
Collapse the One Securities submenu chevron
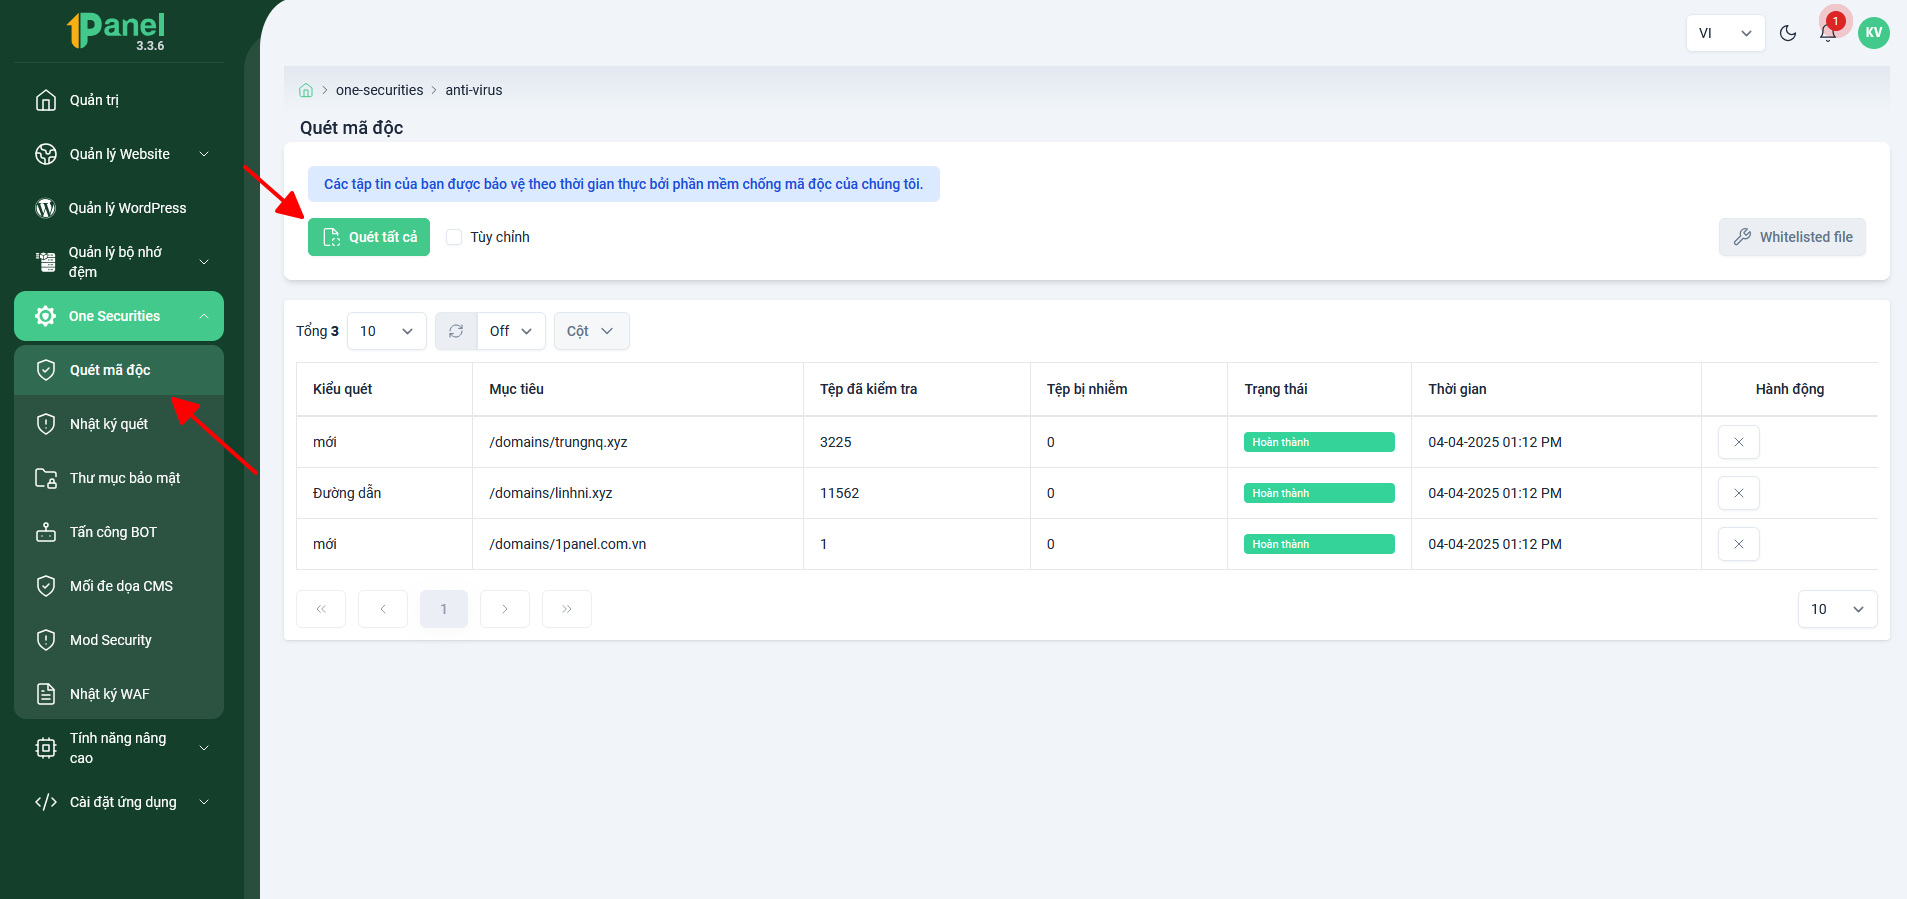[x=204, y=316]
